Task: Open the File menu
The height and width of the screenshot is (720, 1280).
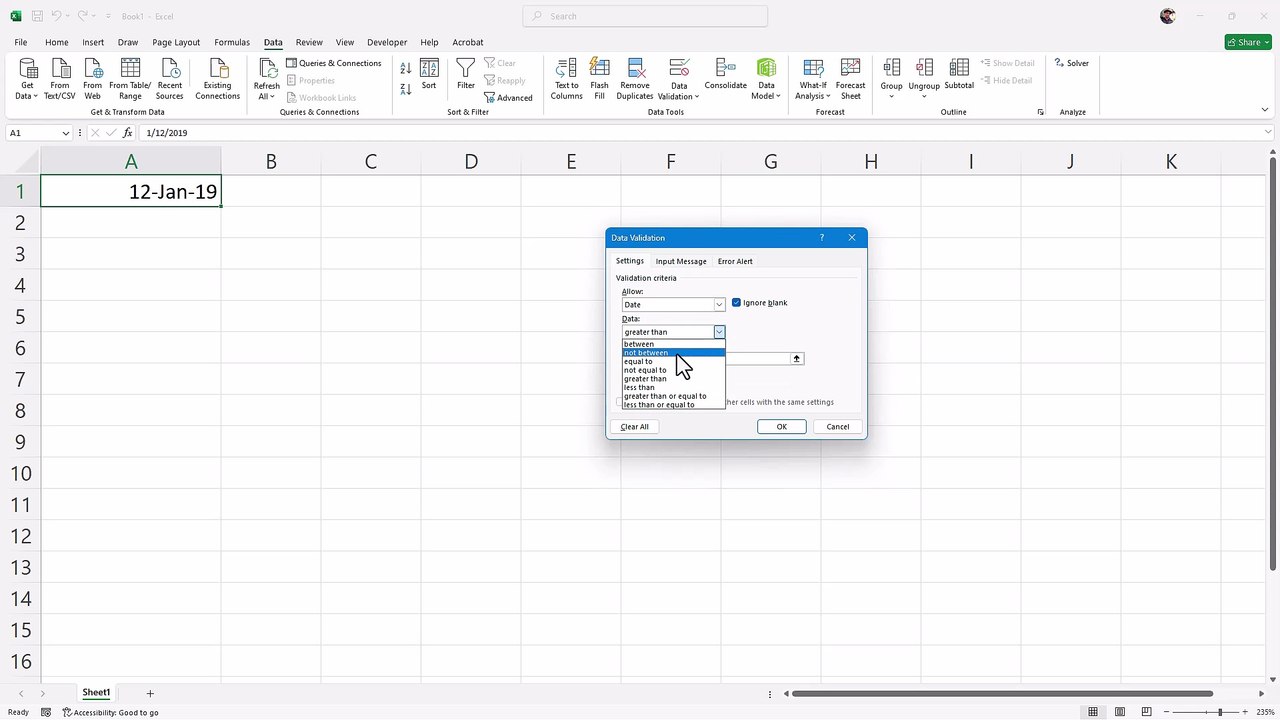Action: tap(21, 42)
